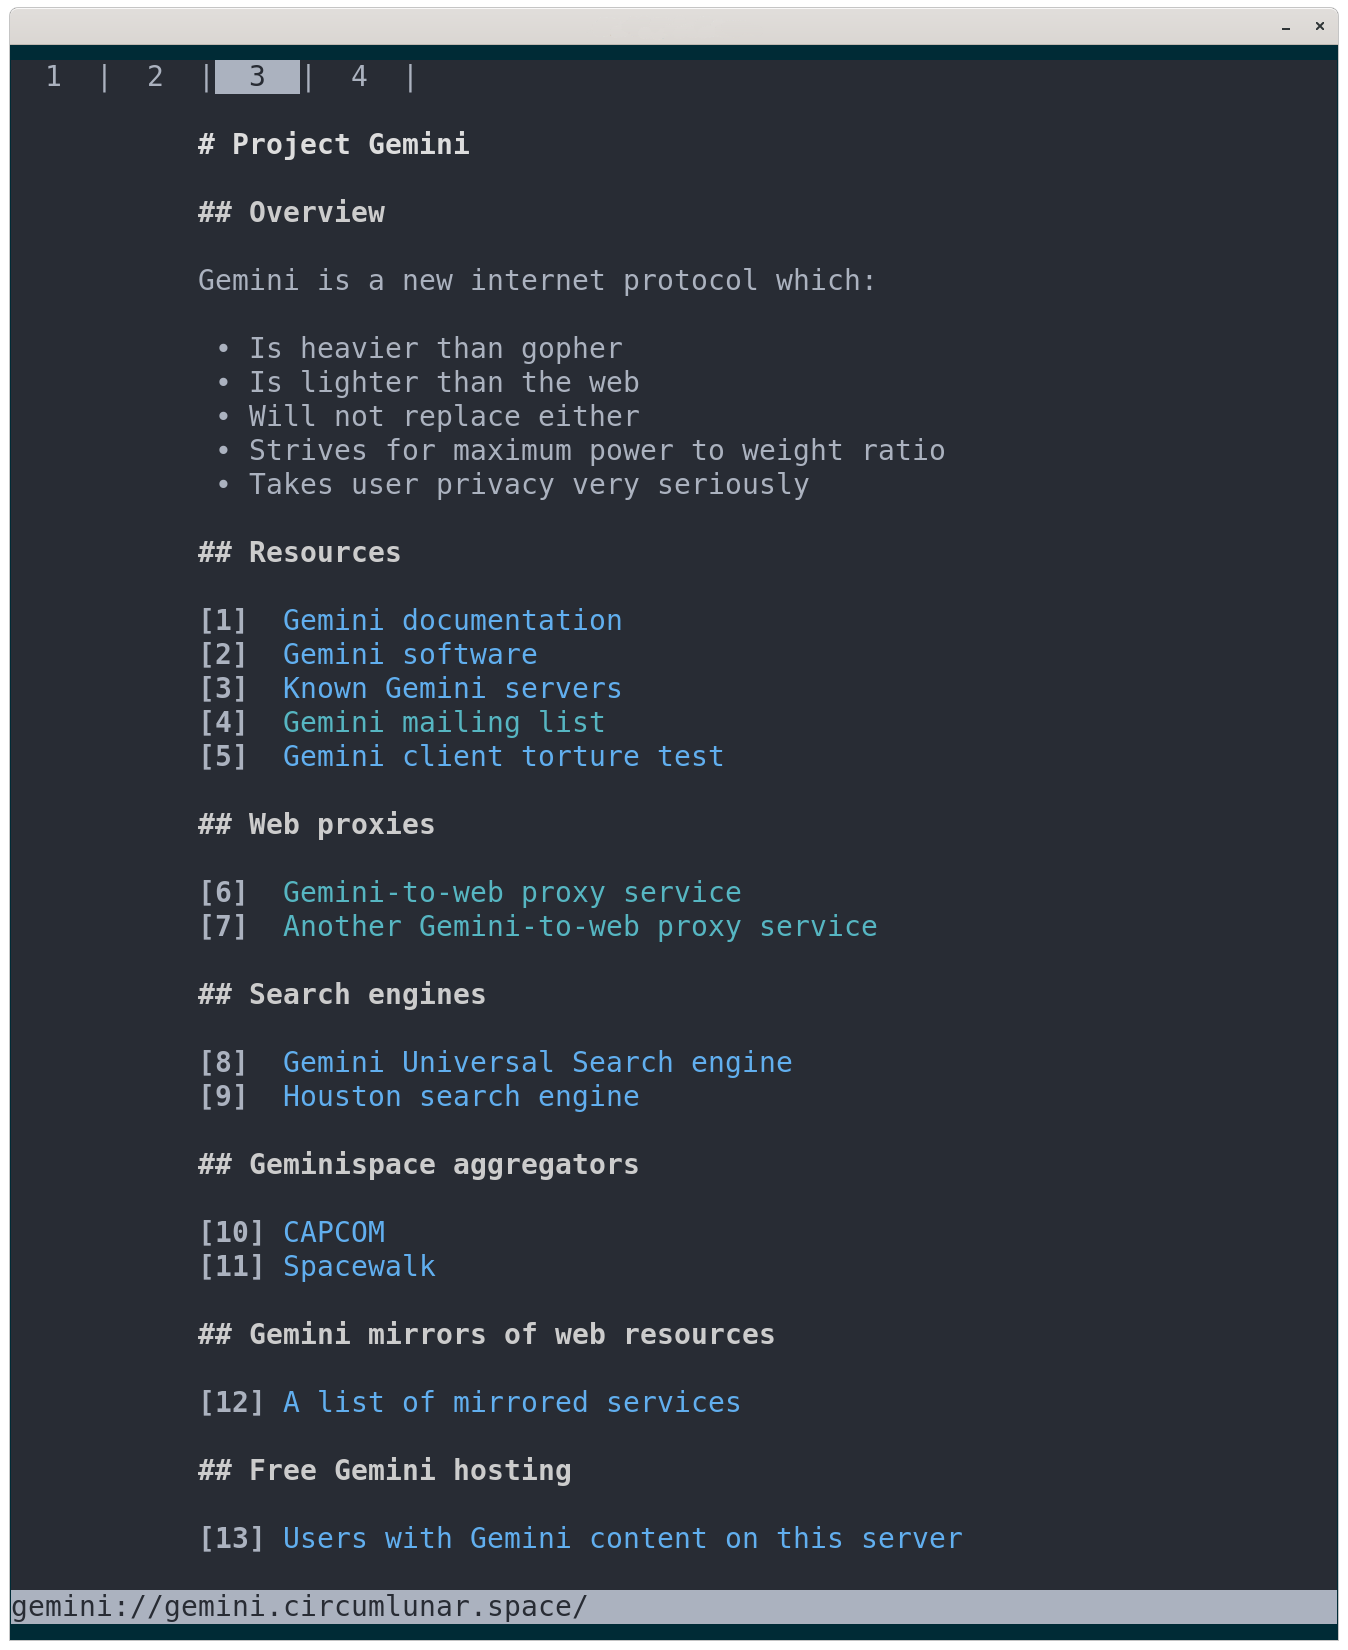
Task: Open the Gemini client torture test
Action: [502, 757]
